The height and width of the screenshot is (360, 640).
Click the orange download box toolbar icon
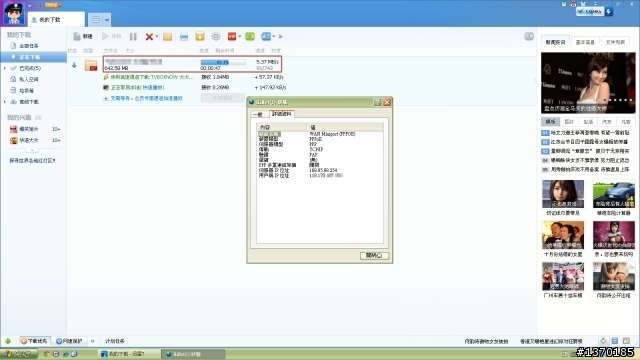(200, 36)
